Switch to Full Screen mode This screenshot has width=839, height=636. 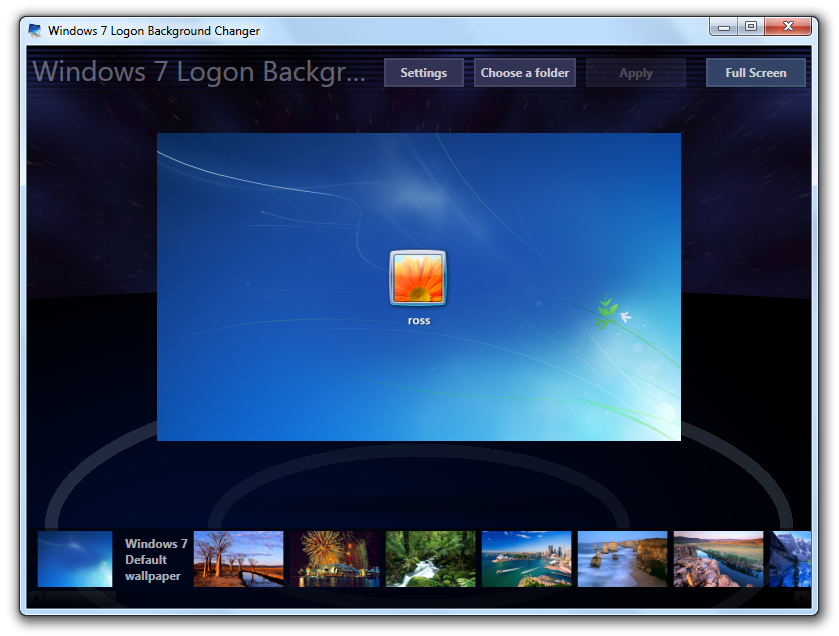pyautogui.click(x=755, y=73)
